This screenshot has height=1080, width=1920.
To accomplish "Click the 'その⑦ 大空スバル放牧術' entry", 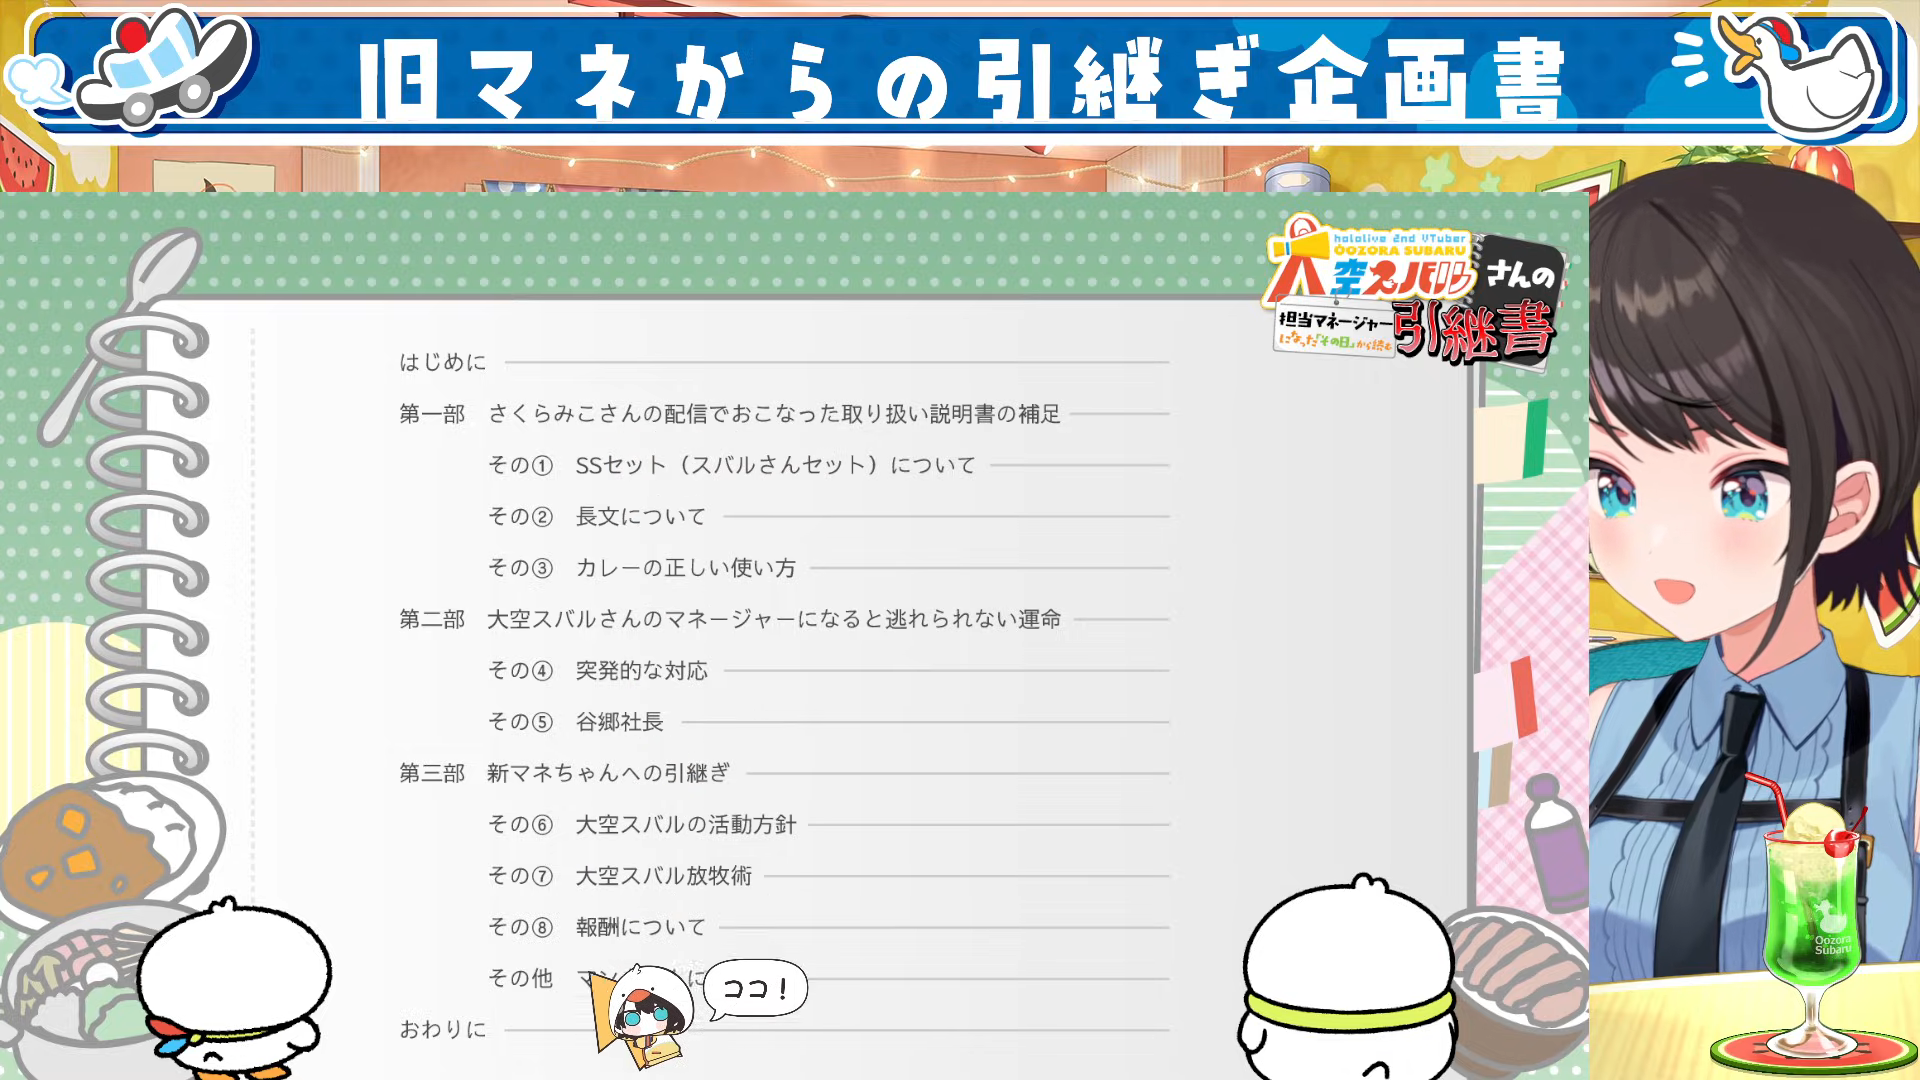I will (x=620, y=876).
